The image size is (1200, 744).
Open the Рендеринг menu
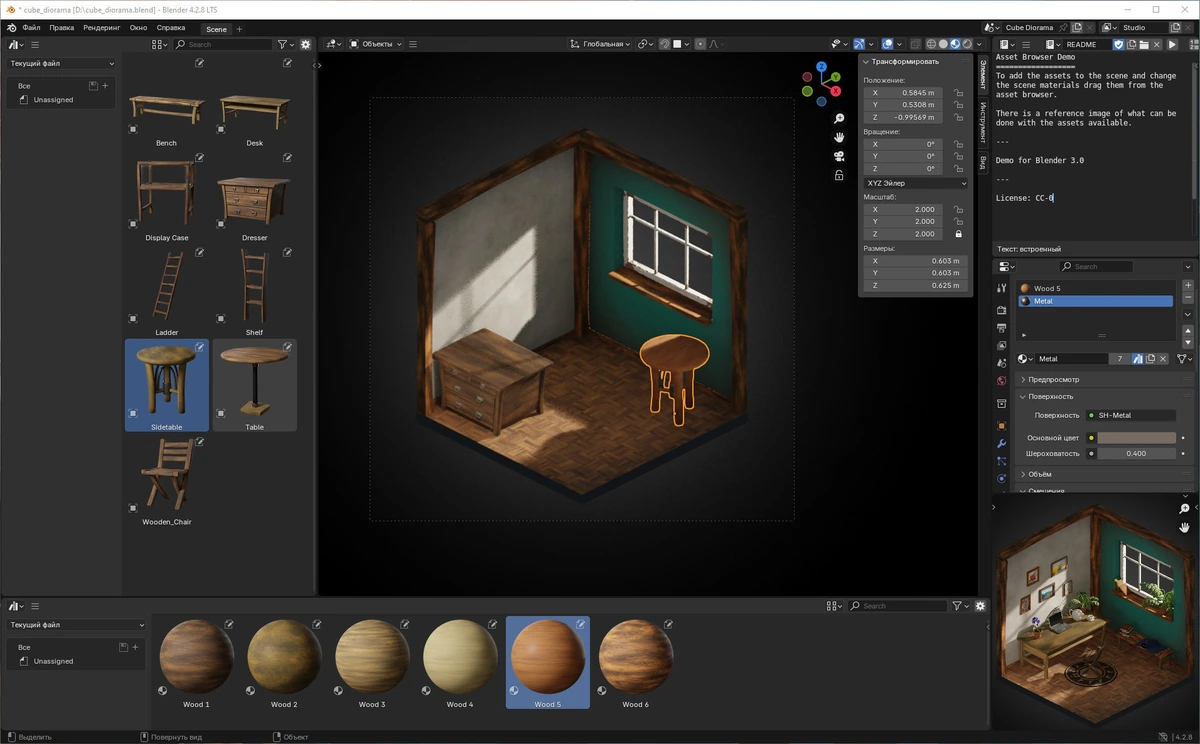click(102, 28)
